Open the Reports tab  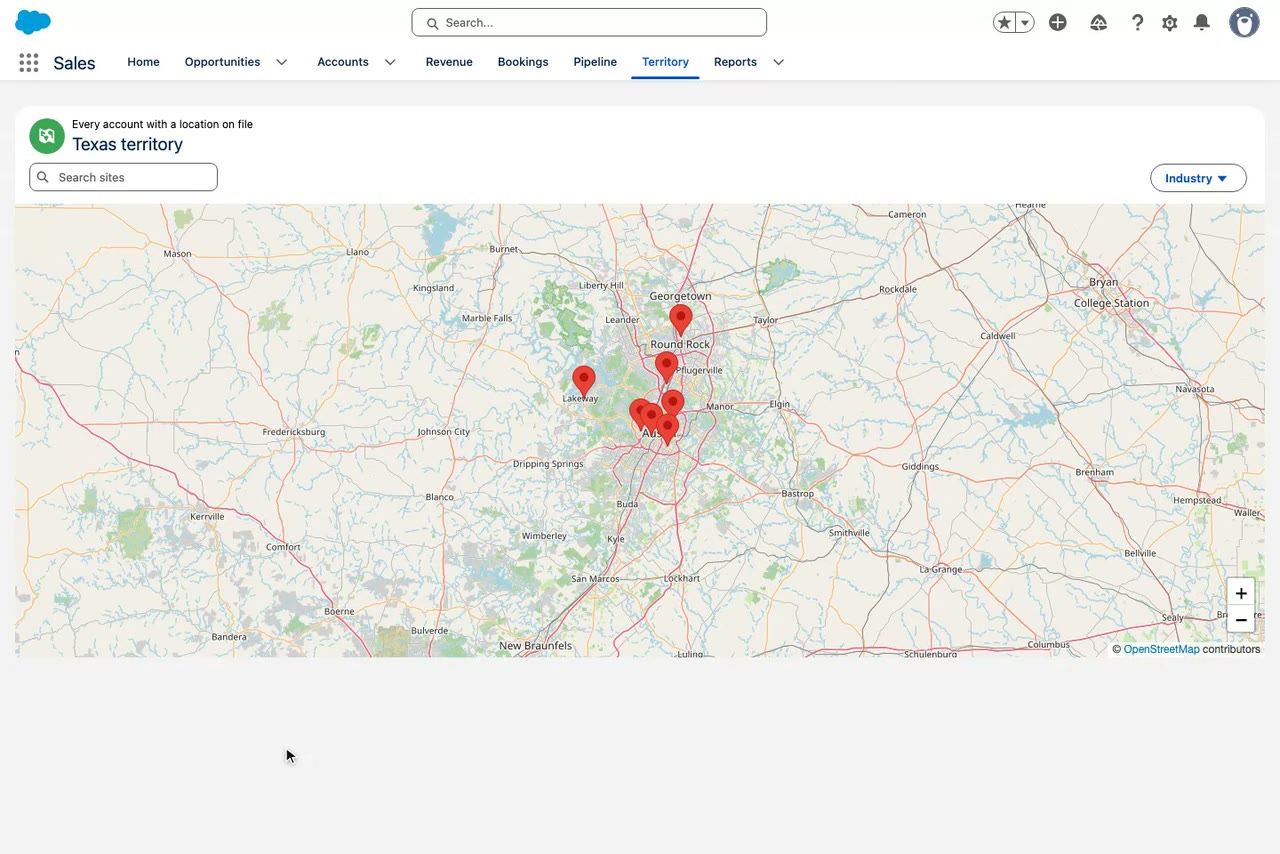[735, 62]
